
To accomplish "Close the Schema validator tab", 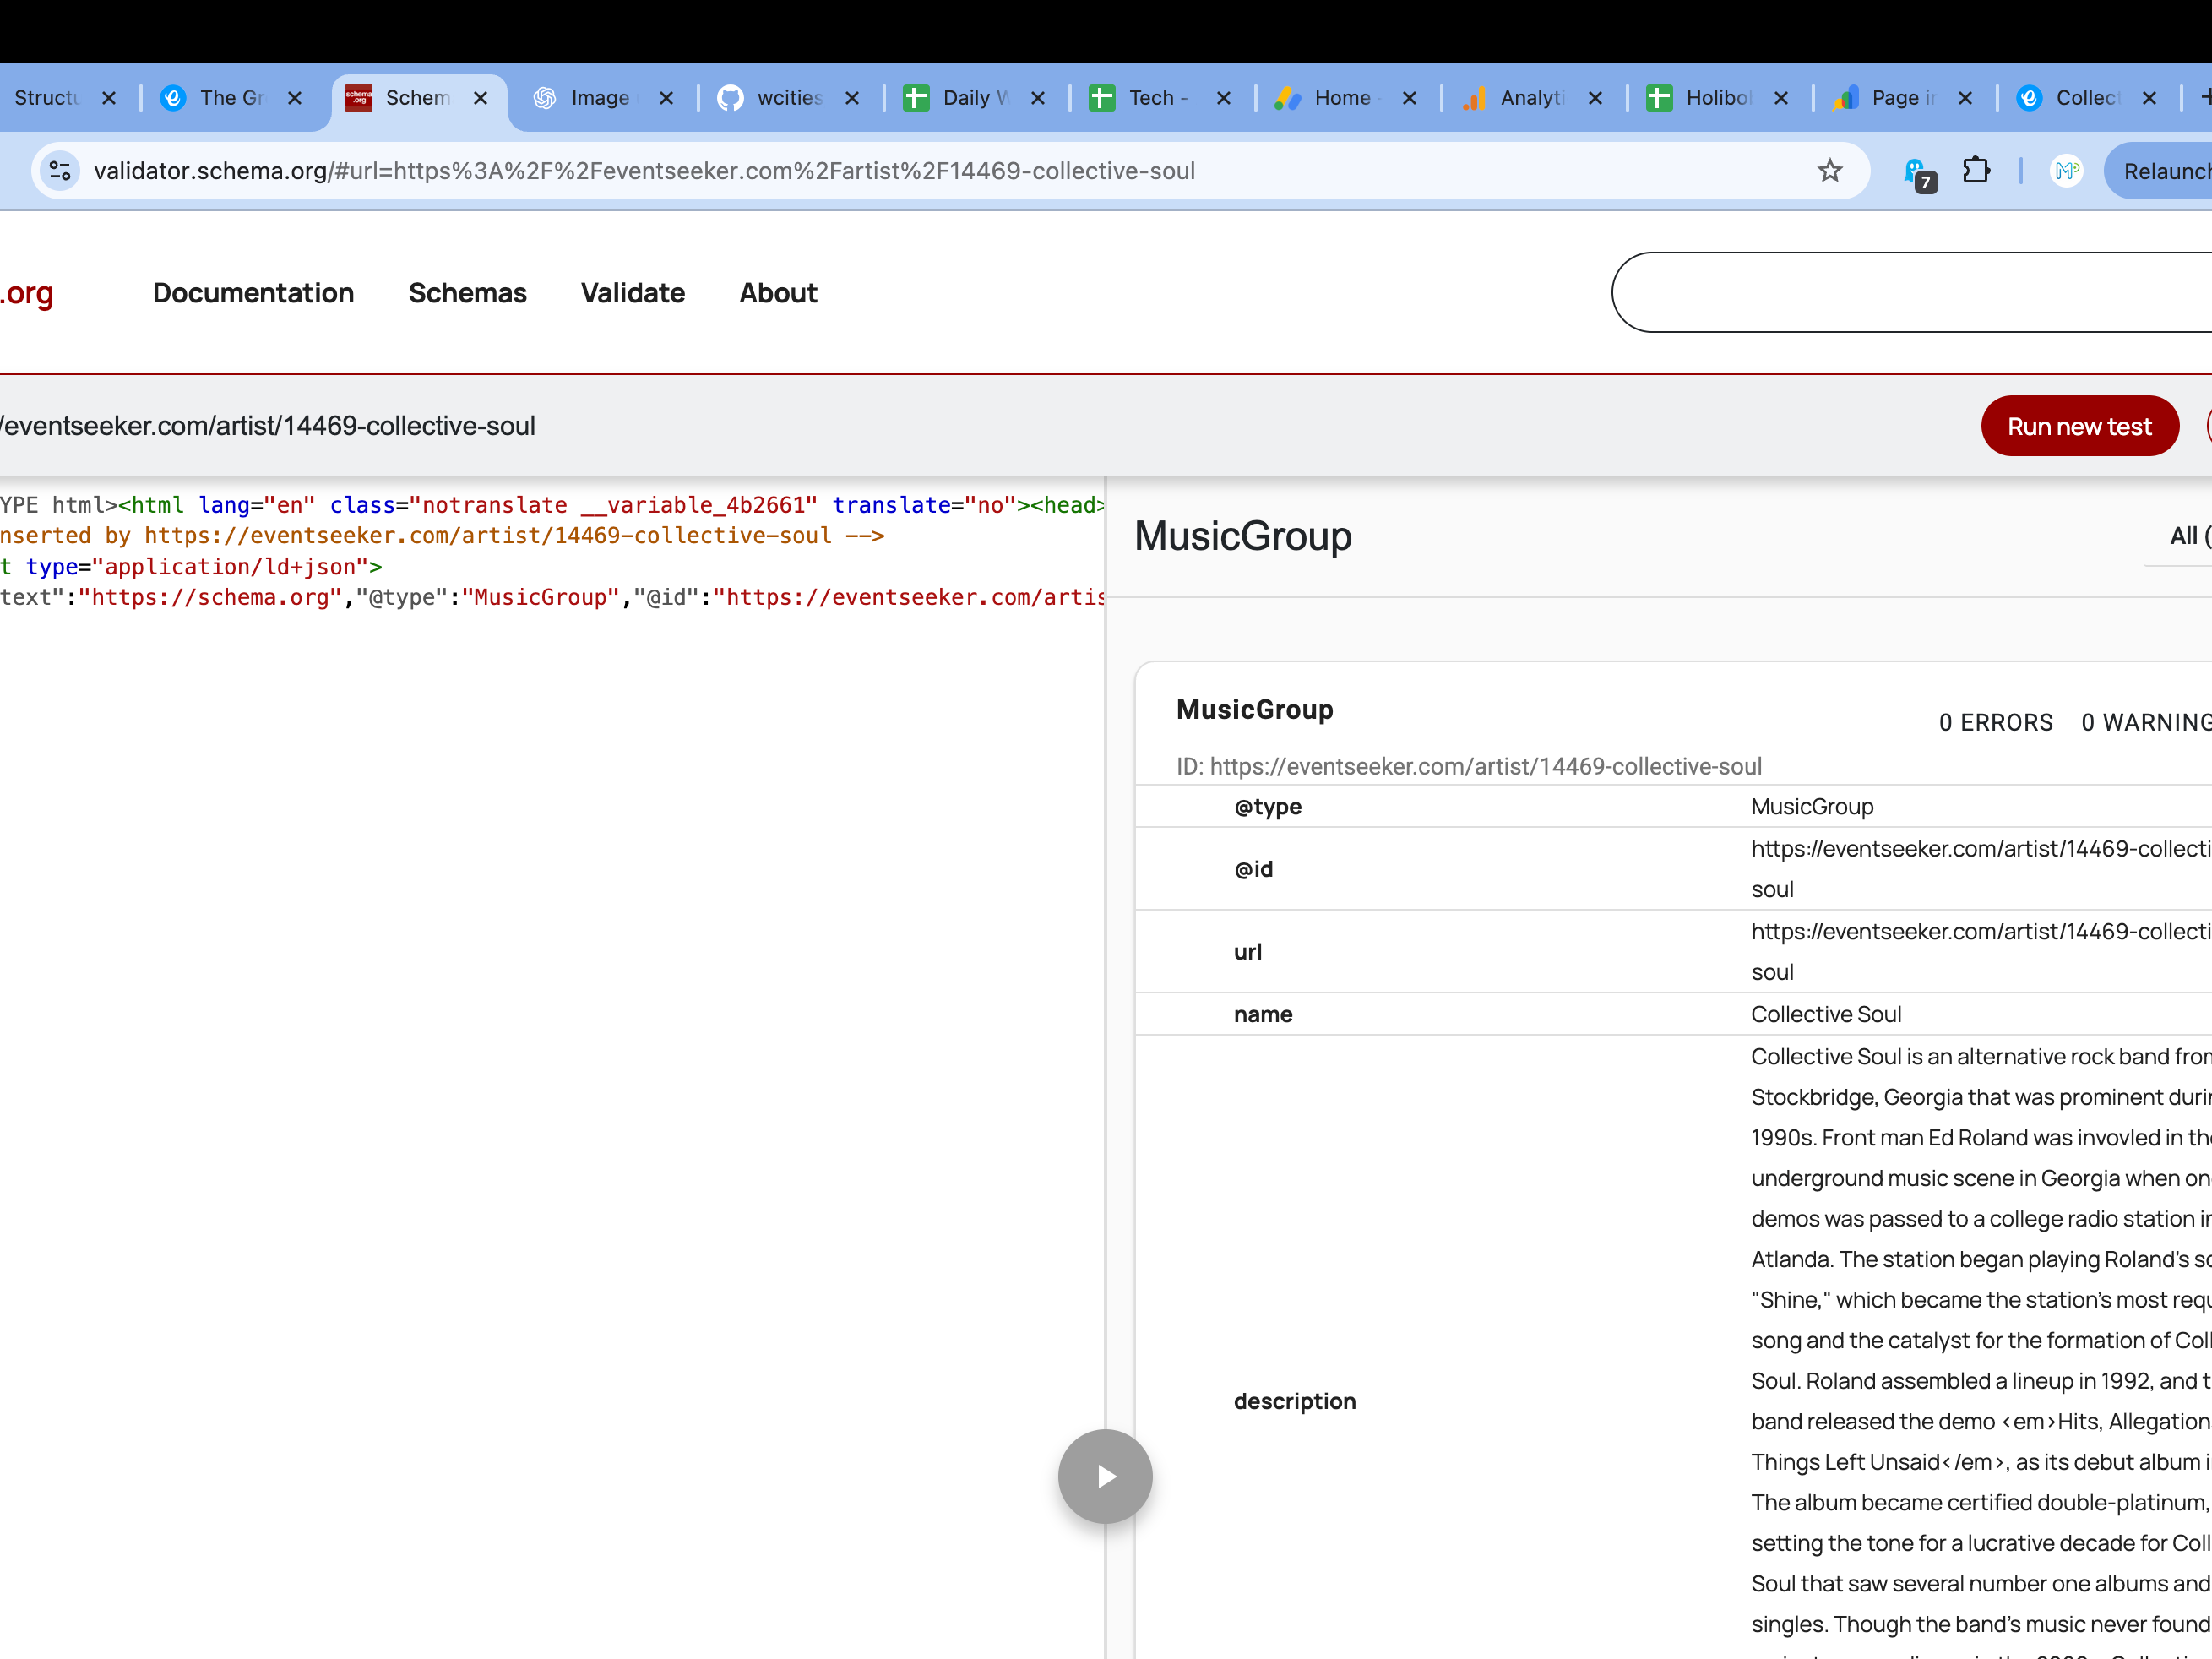I will [x=480, y=98].
